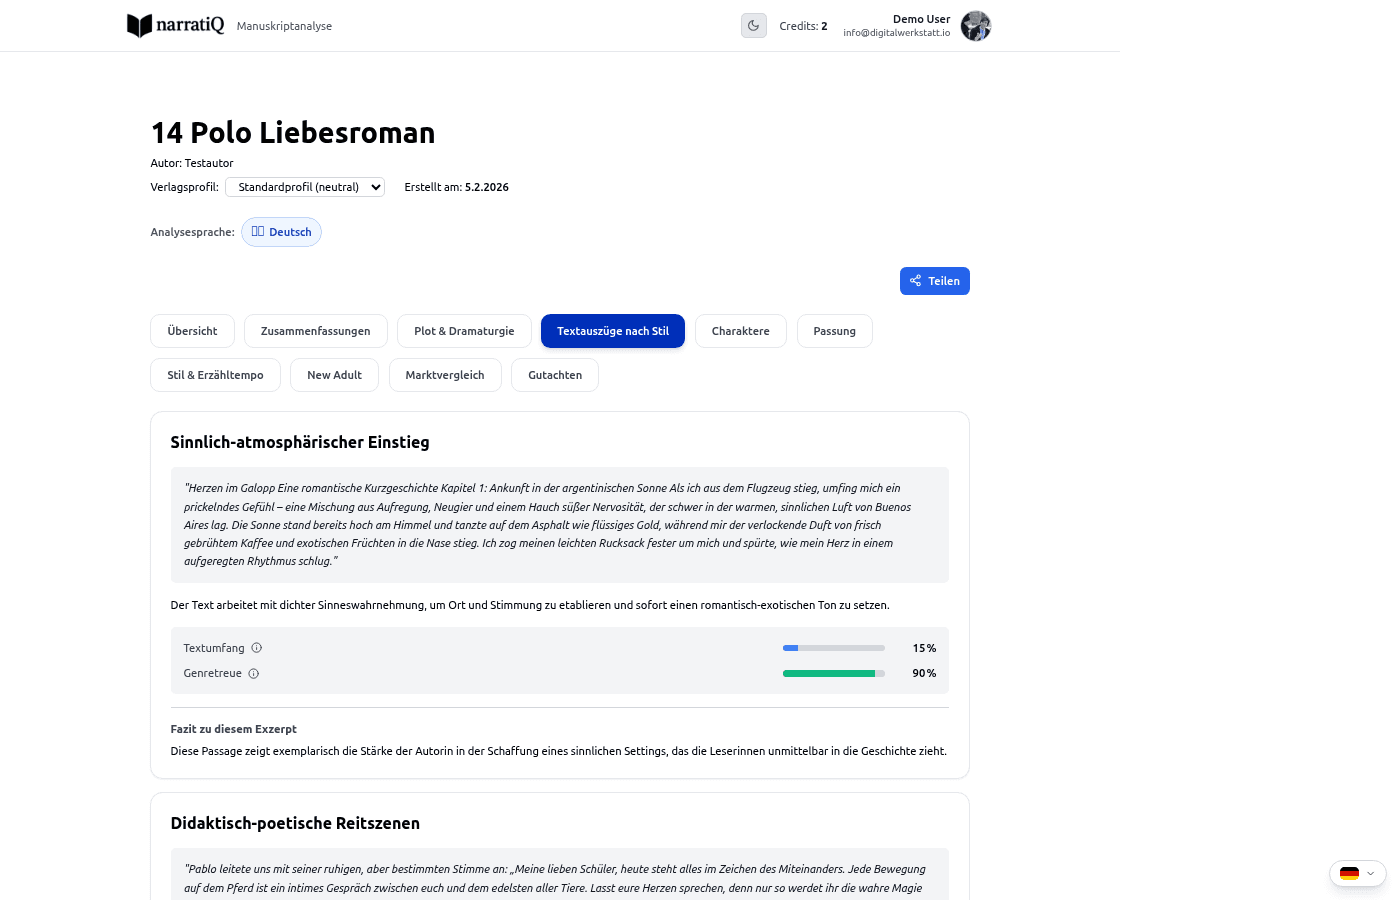Open the Verlagsprofil dropdown
Image resolution: width=1400 pixels, height=900 pixels.
click(x=305, y=187)
